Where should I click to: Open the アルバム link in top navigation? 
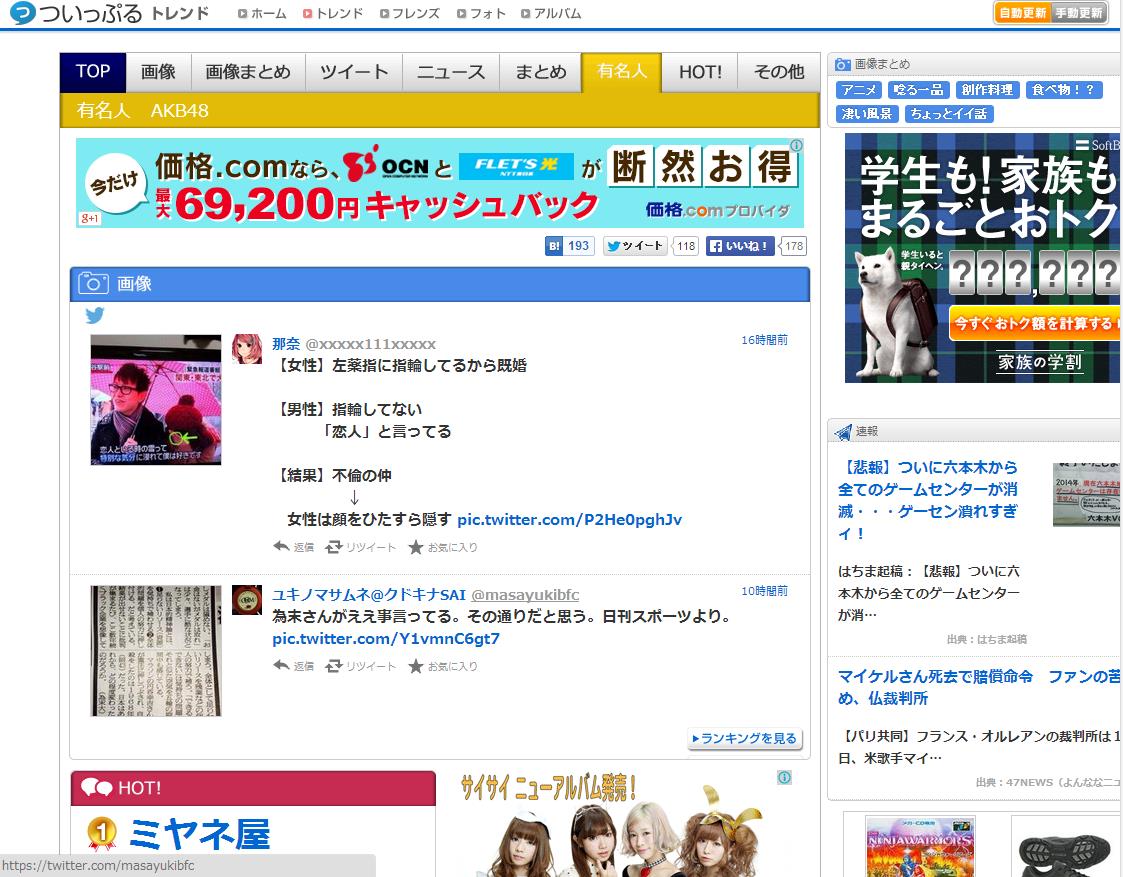(x=551, y=13)
